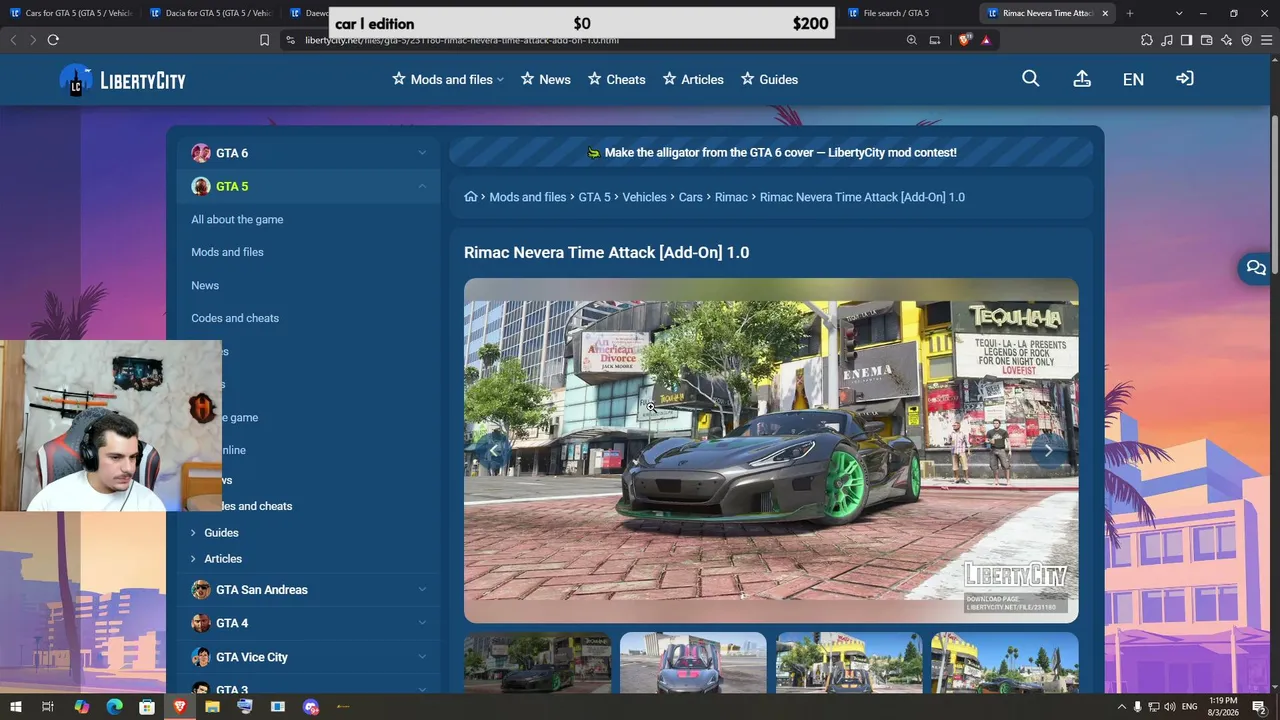
Task: Open the Mods and files dropdown menu
Action: (x=448, y=79)
